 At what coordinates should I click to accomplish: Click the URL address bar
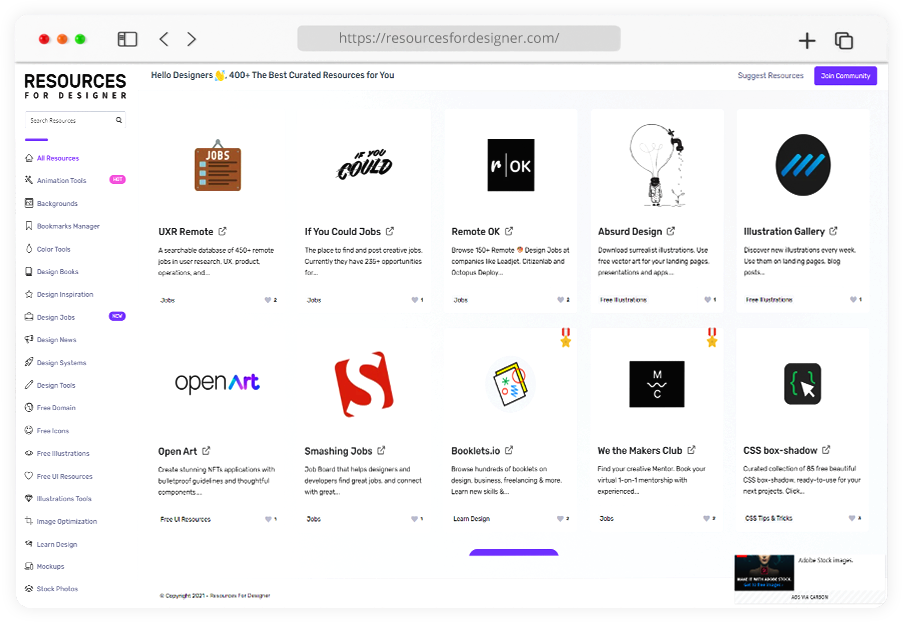[x=459, y=38]
